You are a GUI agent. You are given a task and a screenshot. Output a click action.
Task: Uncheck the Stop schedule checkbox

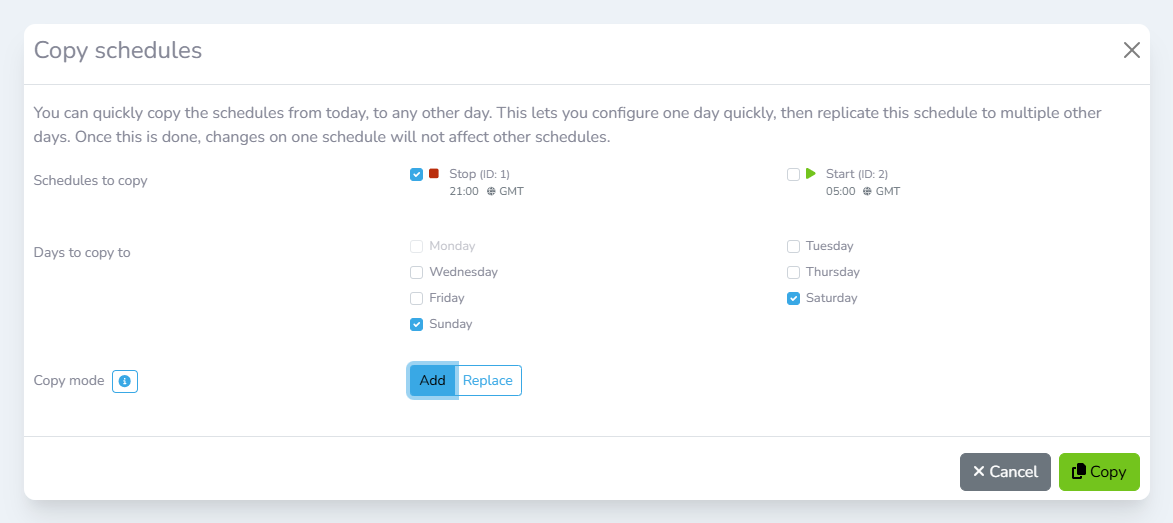(417, 174)
